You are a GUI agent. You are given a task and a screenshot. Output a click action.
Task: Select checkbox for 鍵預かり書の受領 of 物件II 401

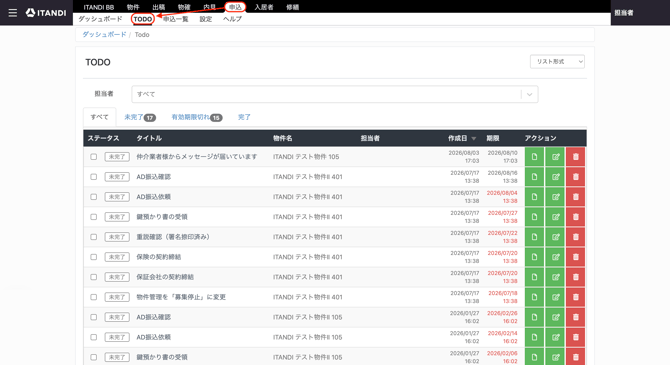(94, 217)
